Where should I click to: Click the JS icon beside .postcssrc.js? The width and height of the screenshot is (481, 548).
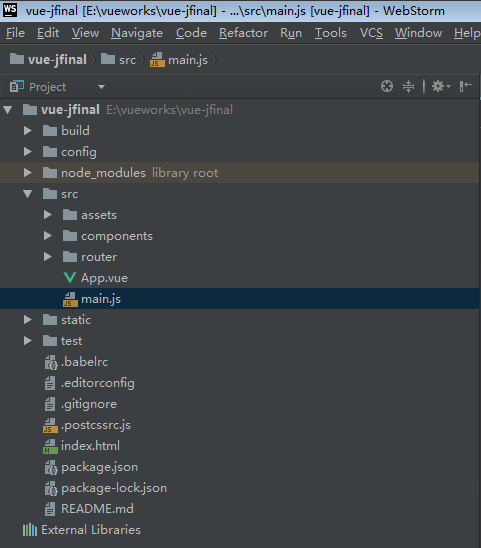click(50, 425)
